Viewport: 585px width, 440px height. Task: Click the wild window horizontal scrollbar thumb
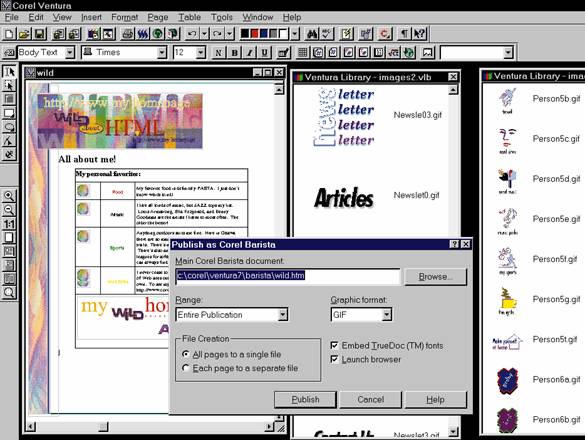pos(103,427)
